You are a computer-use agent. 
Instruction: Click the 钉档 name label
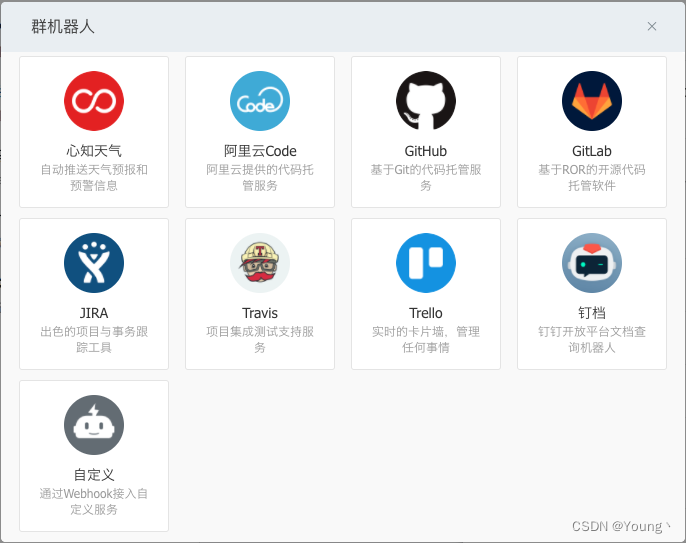point(592,313)
